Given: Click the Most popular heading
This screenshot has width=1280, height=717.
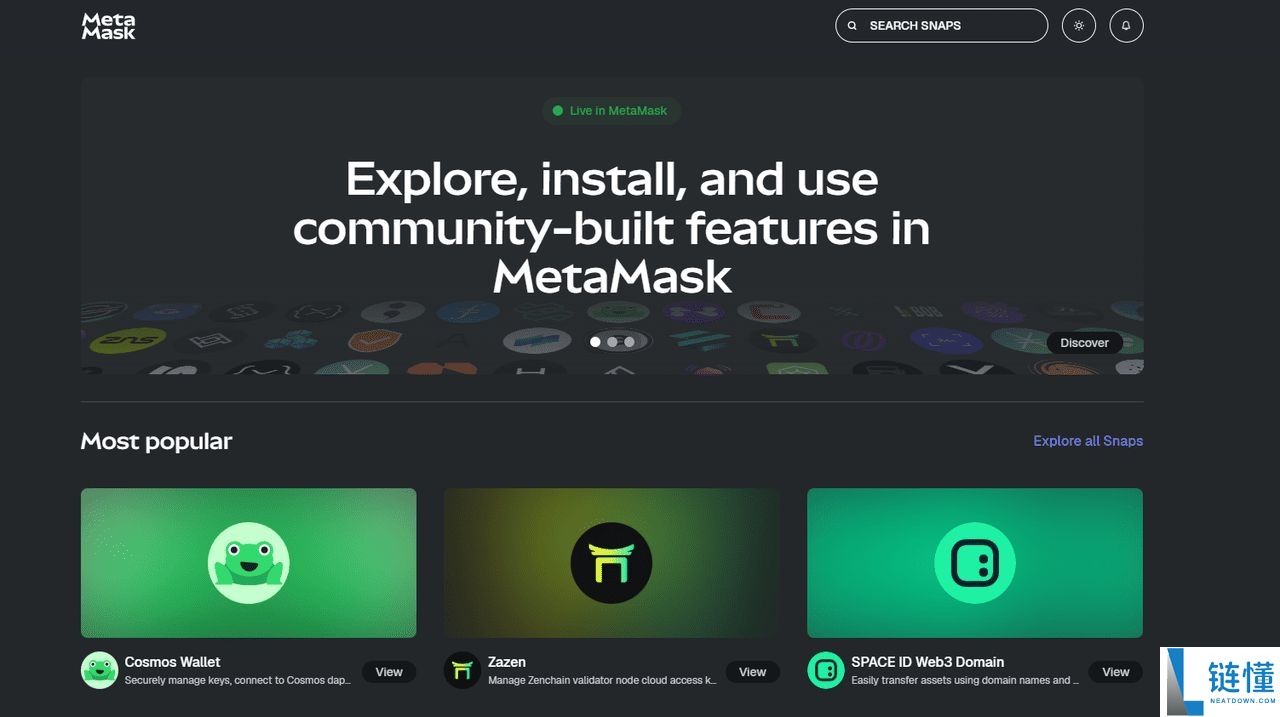Looking at the screenshot, I should coord(156,441).
